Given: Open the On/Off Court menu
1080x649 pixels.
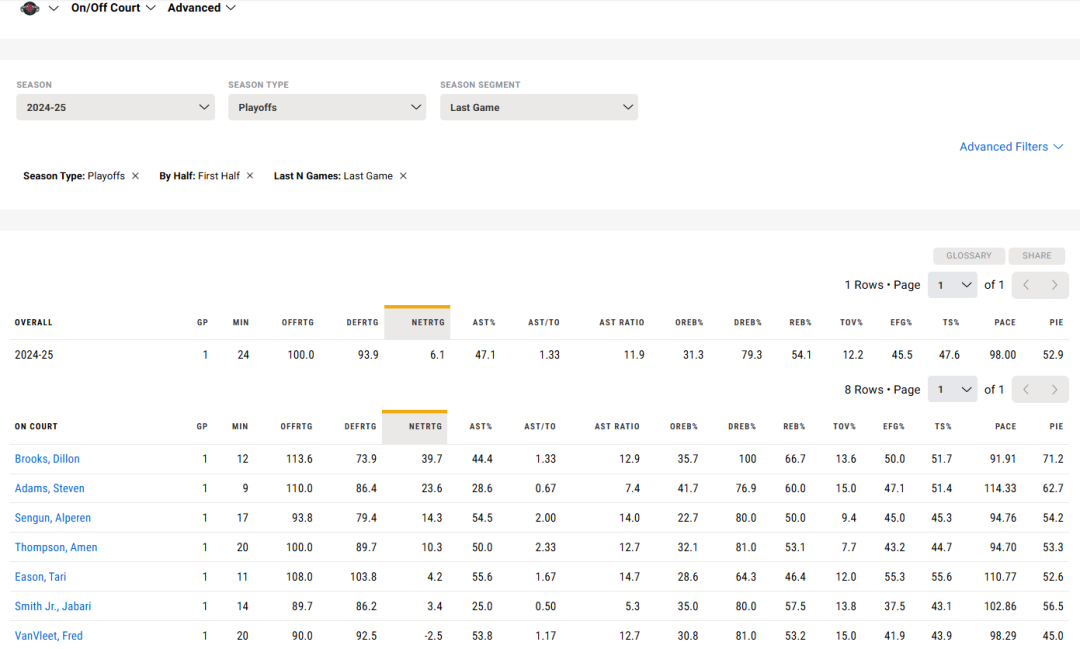Looking at the screenshot, I should click(x=113, y=8).
